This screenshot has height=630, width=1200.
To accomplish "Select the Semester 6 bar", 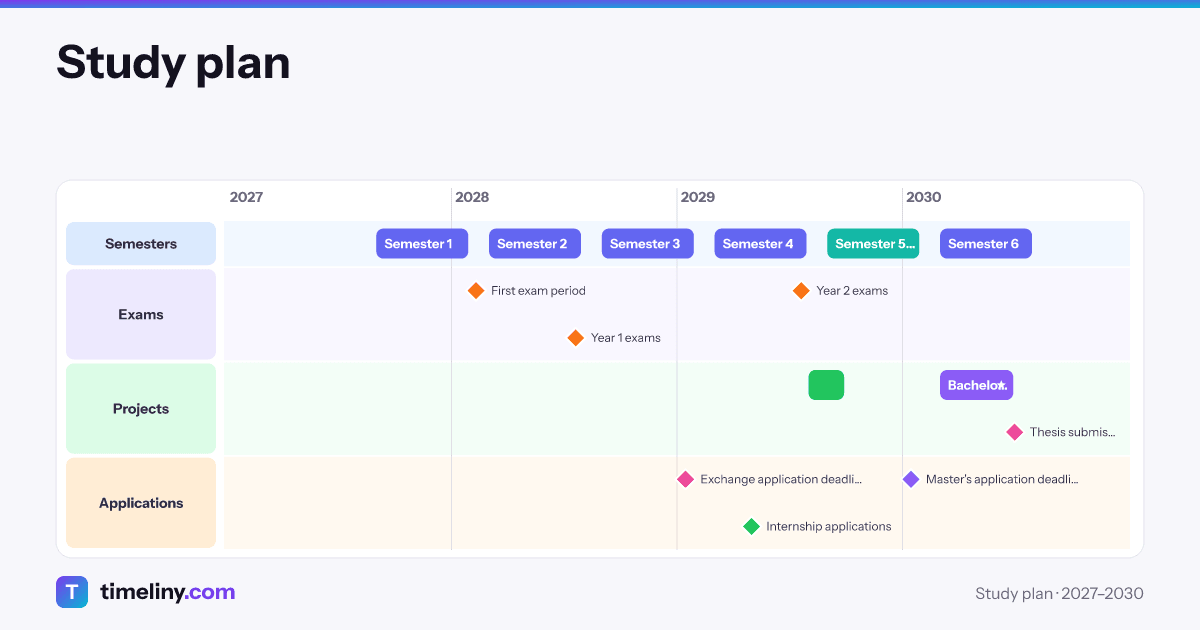I will tap(986, 244).
